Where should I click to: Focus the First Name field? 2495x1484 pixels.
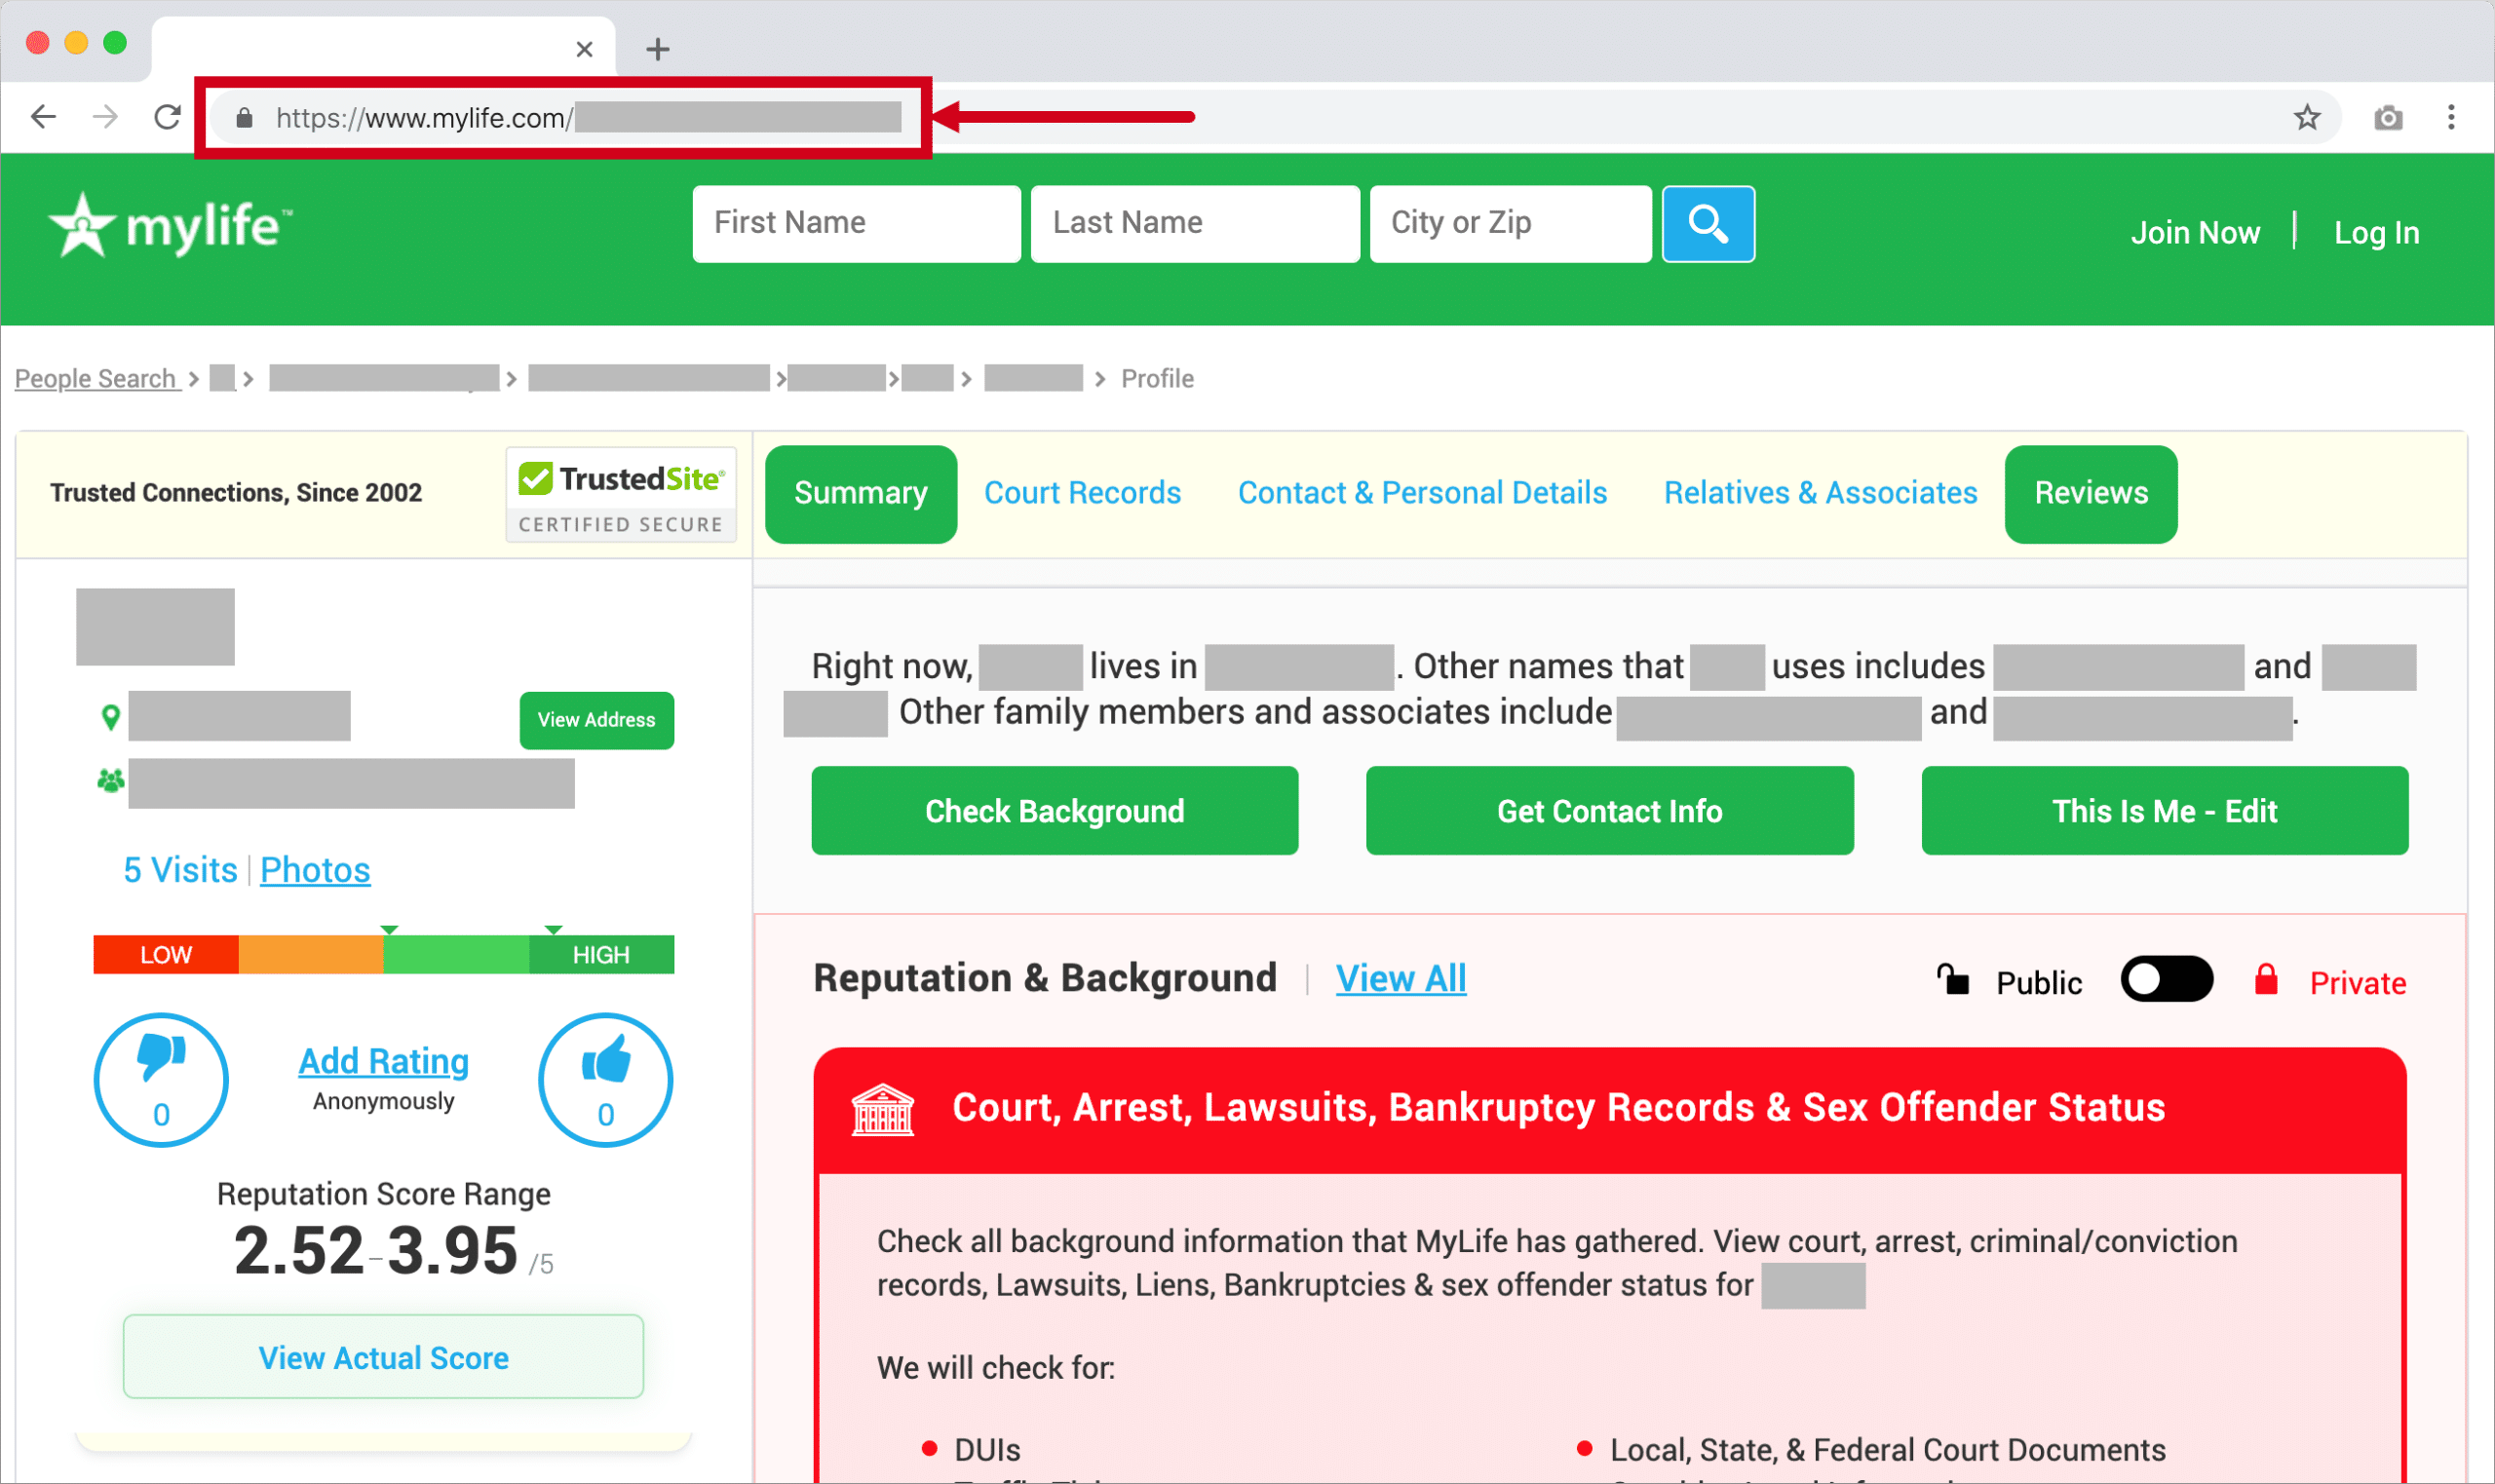(856, 224)
